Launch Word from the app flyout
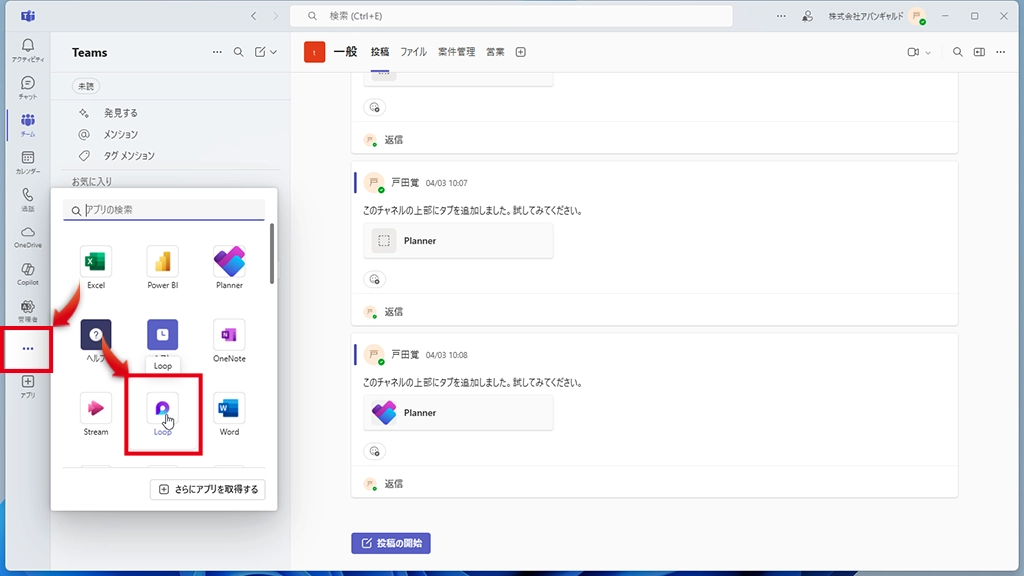 pos(229,414)
